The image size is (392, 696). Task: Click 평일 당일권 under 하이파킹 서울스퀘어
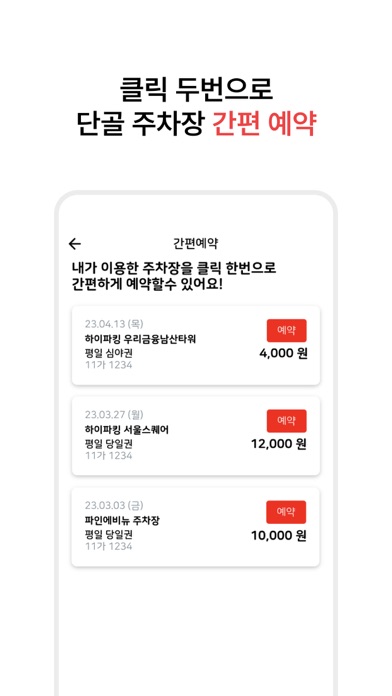pyautogui.click(x=108, y=444)
